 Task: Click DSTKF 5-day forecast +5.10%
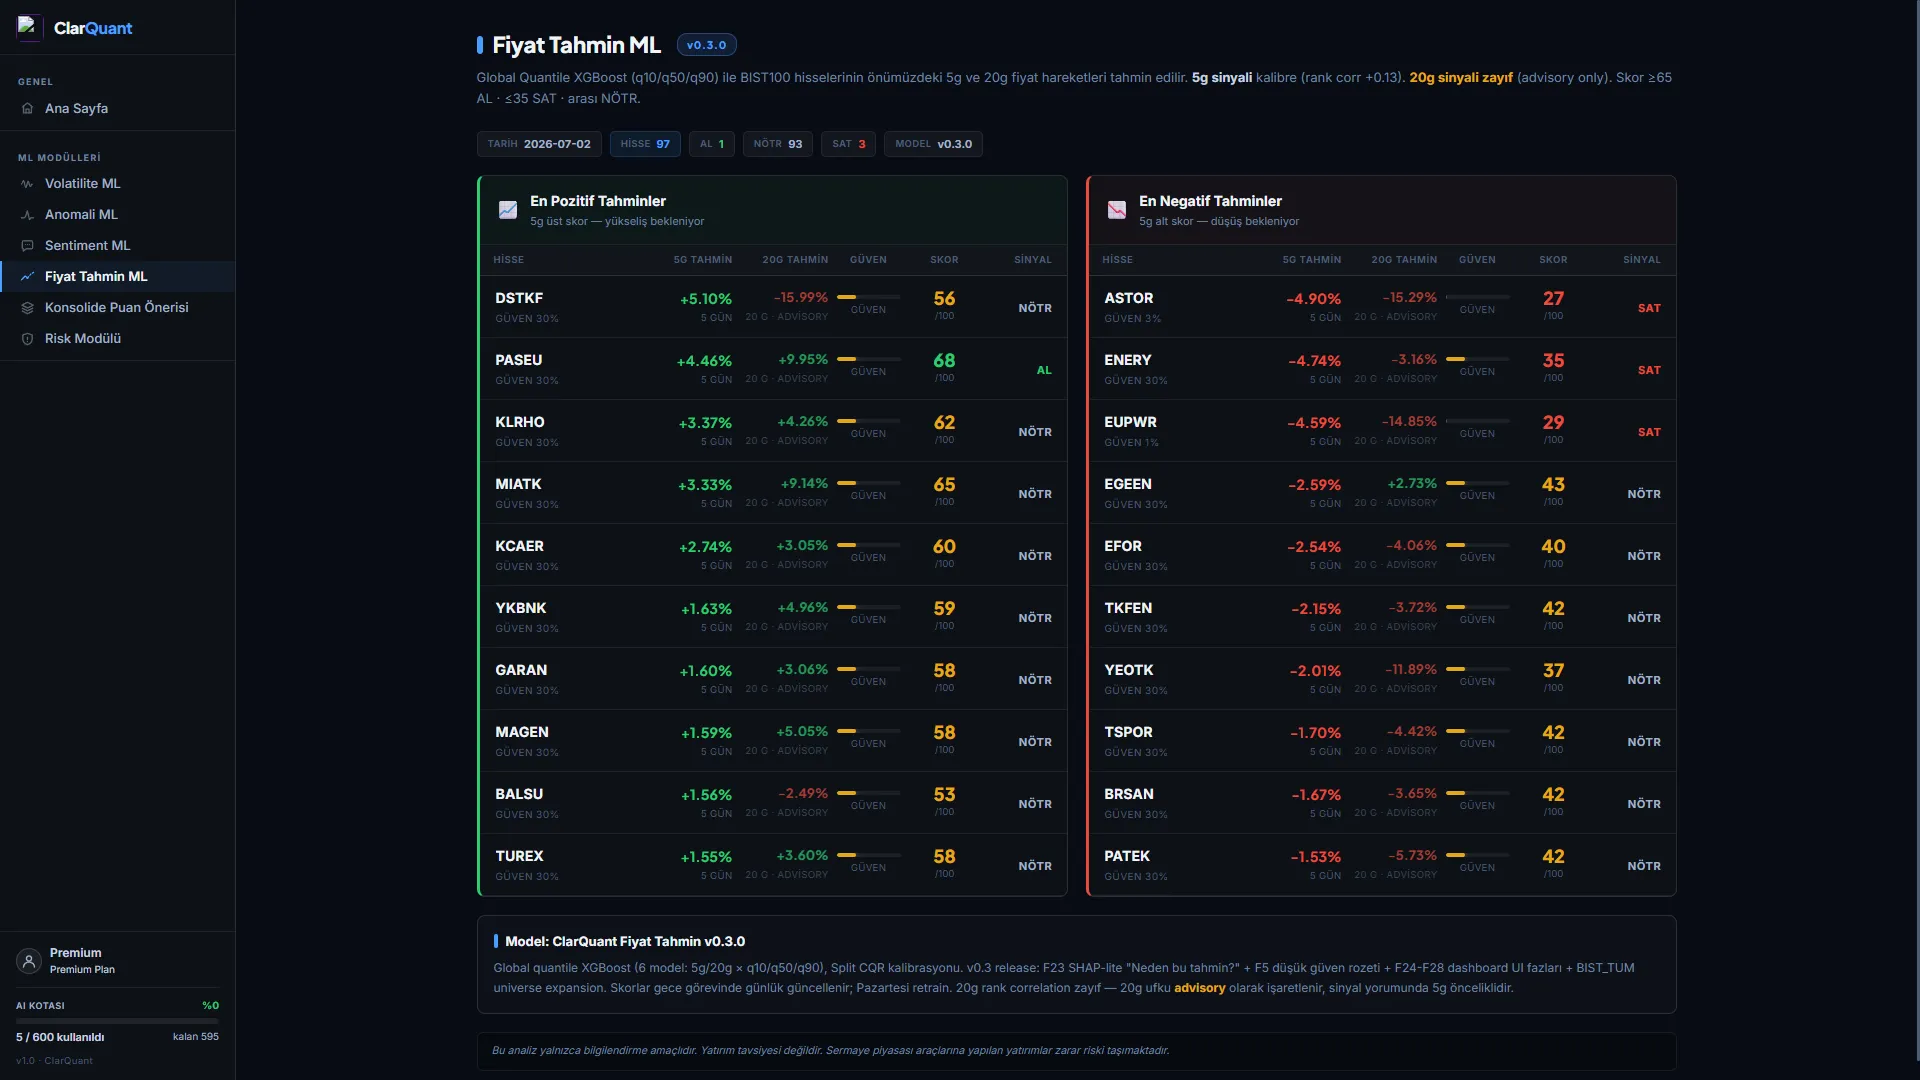click(706, 299)
